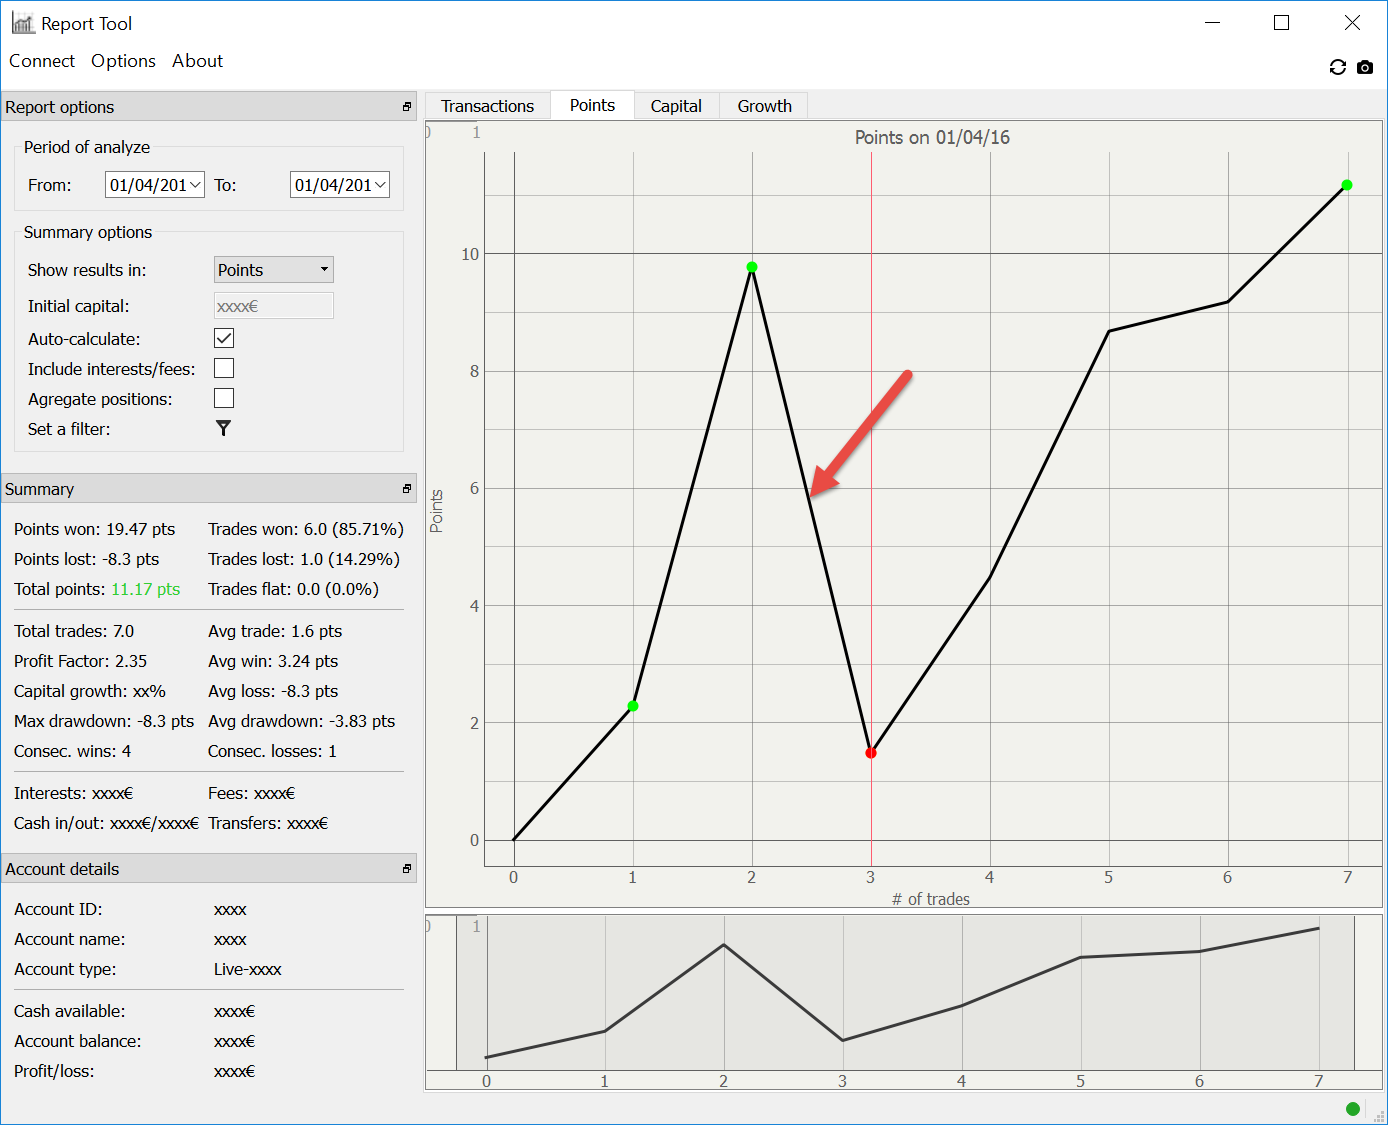The height and width of the screenshot is (1125, 1388).
Task: Click the 'Consec. losses: 1' text
Action: click(x=272, y=751)
